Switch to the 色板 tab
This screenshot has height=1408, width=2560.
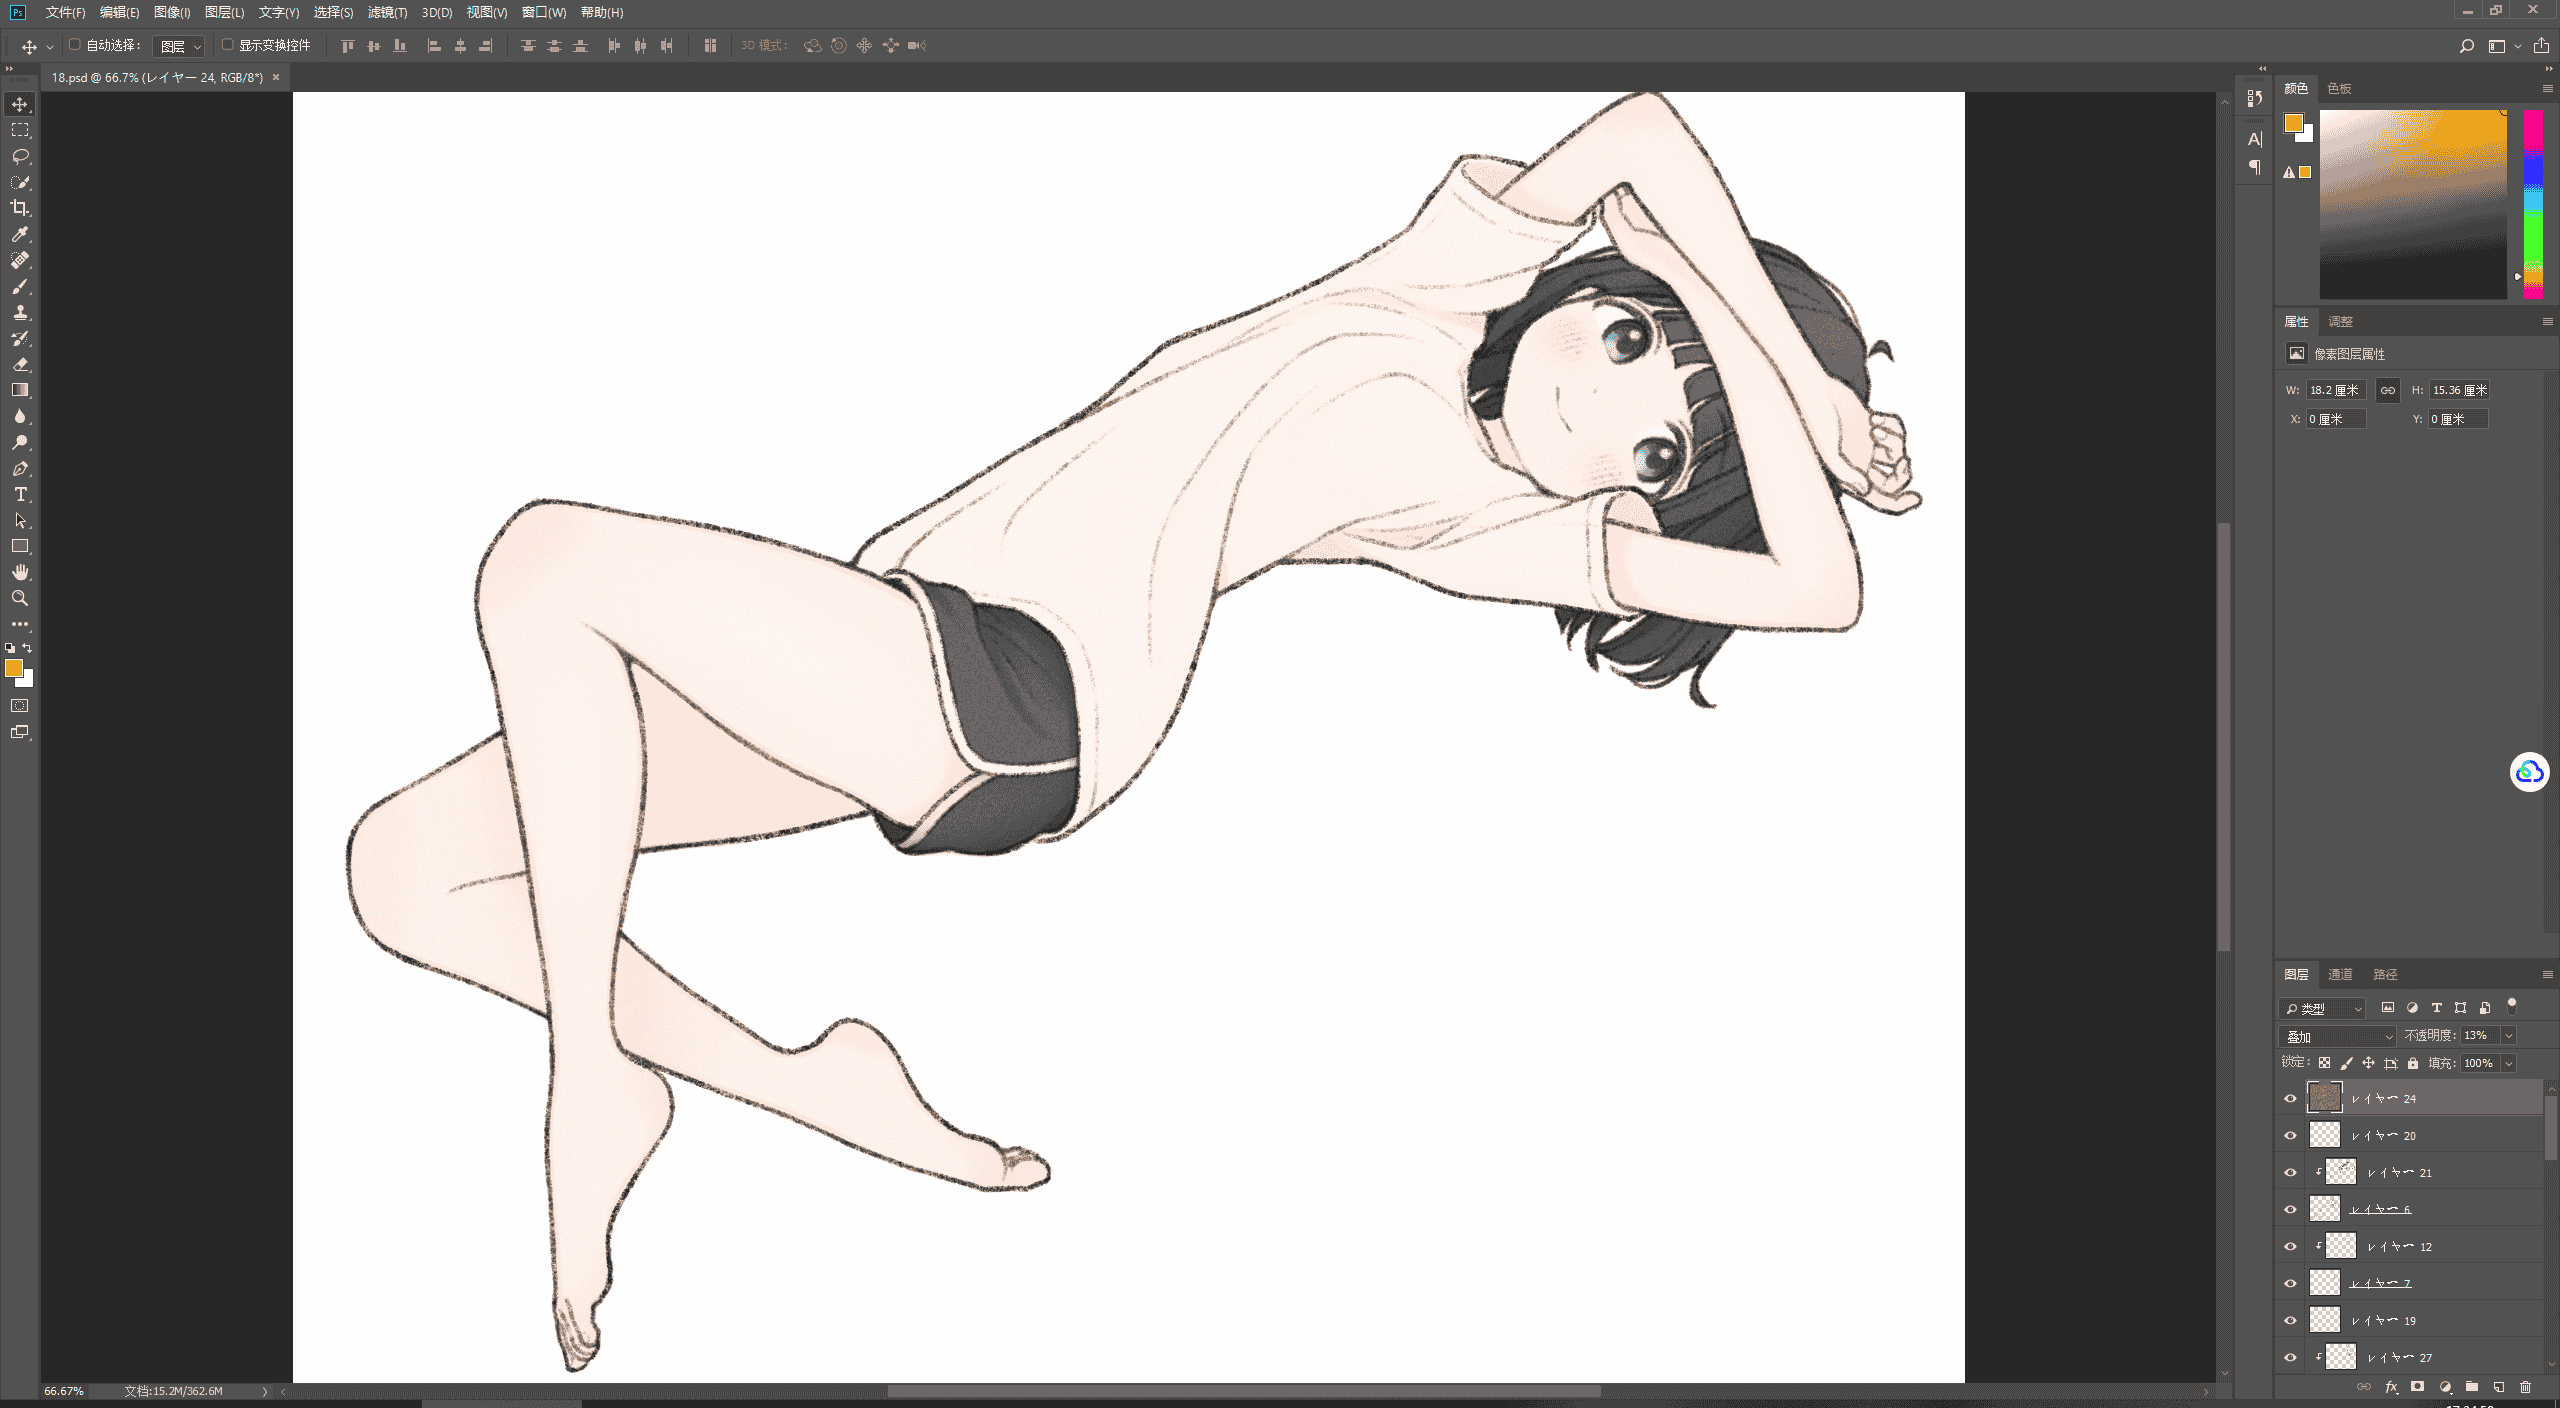(2339, 89)
